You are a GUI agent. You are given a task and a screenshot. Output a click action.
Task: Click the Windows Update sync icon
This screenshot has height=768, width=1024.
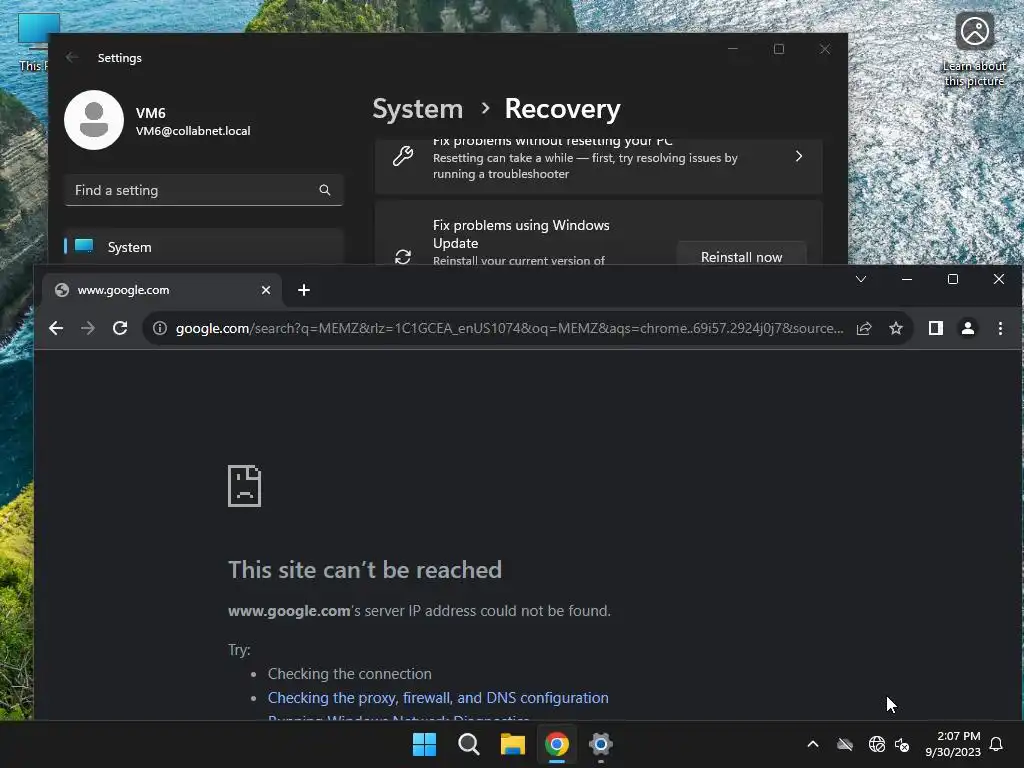click(x=403, y=257)
